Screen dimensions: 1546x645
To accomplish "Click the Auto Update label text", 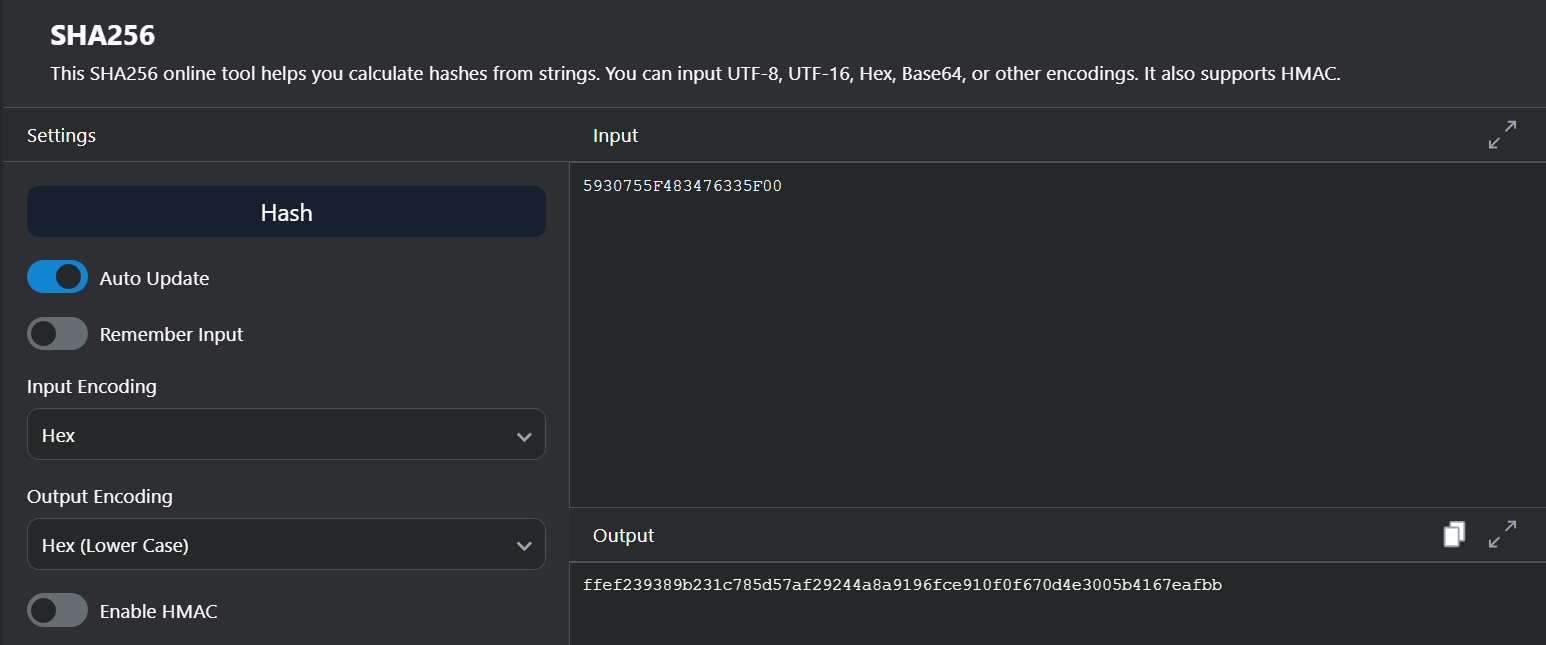I will click(x=154, y=278).
